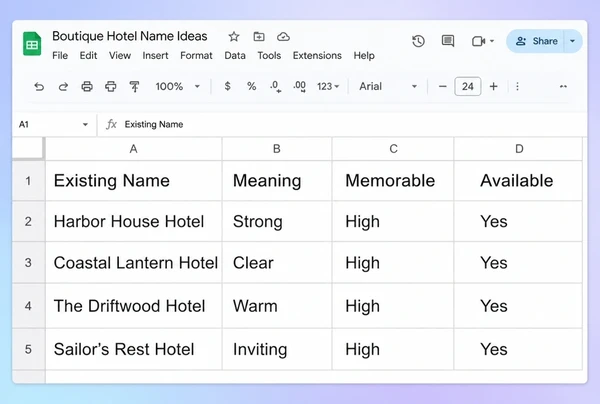Open the Arial font dropdown
600x404 pixels.
click(x=388, y=86)
